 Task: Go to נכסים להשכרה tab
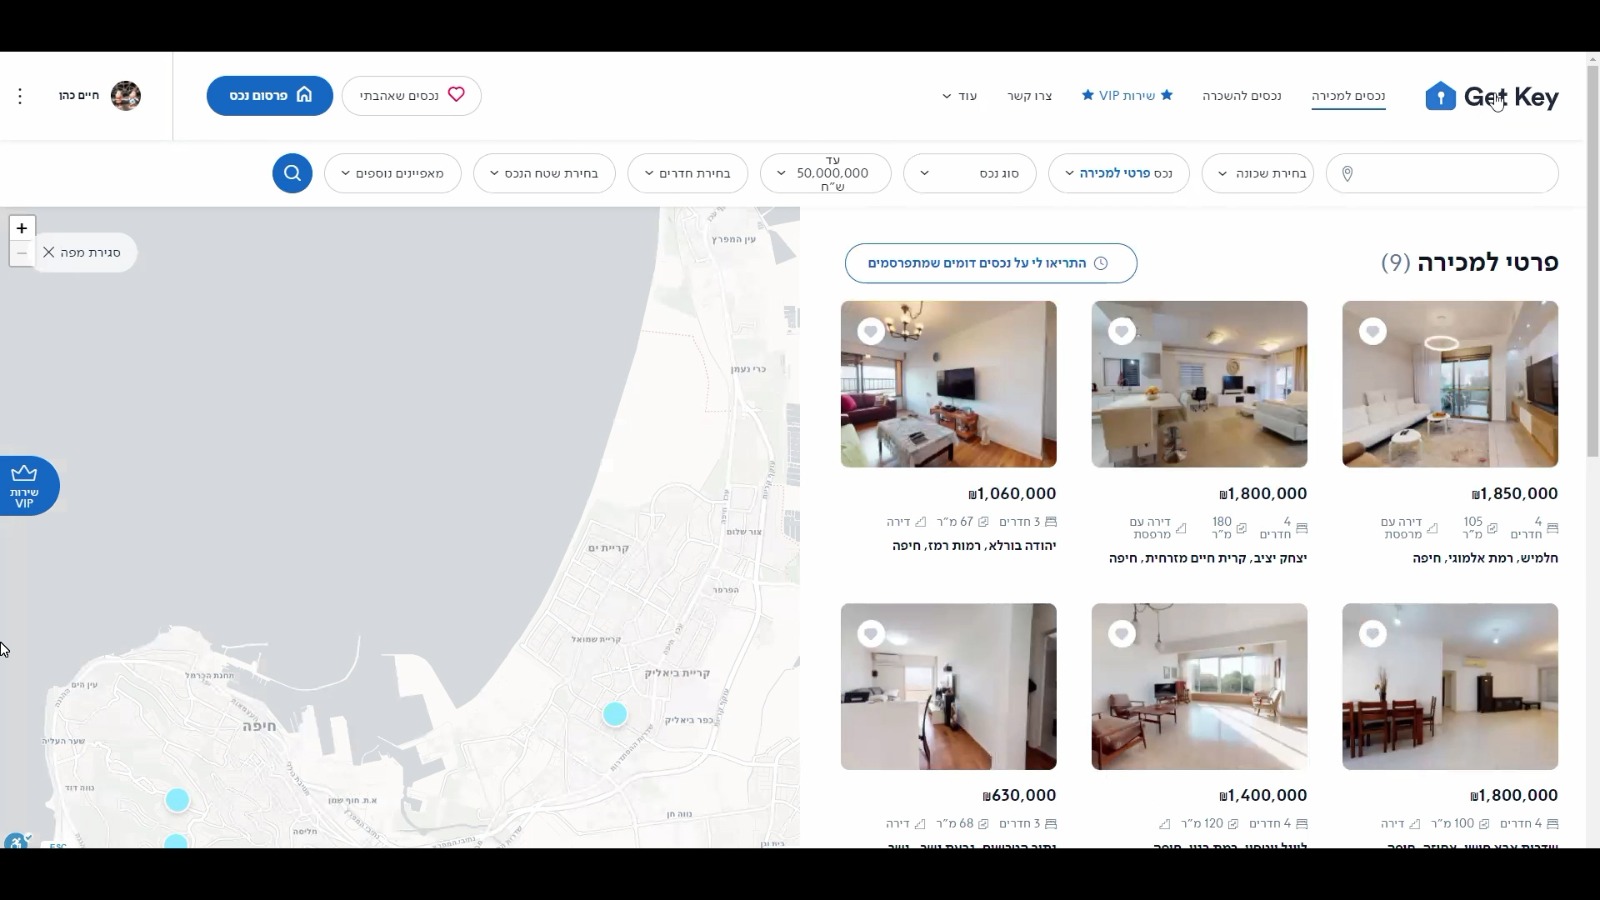(x=1242, y=96)
